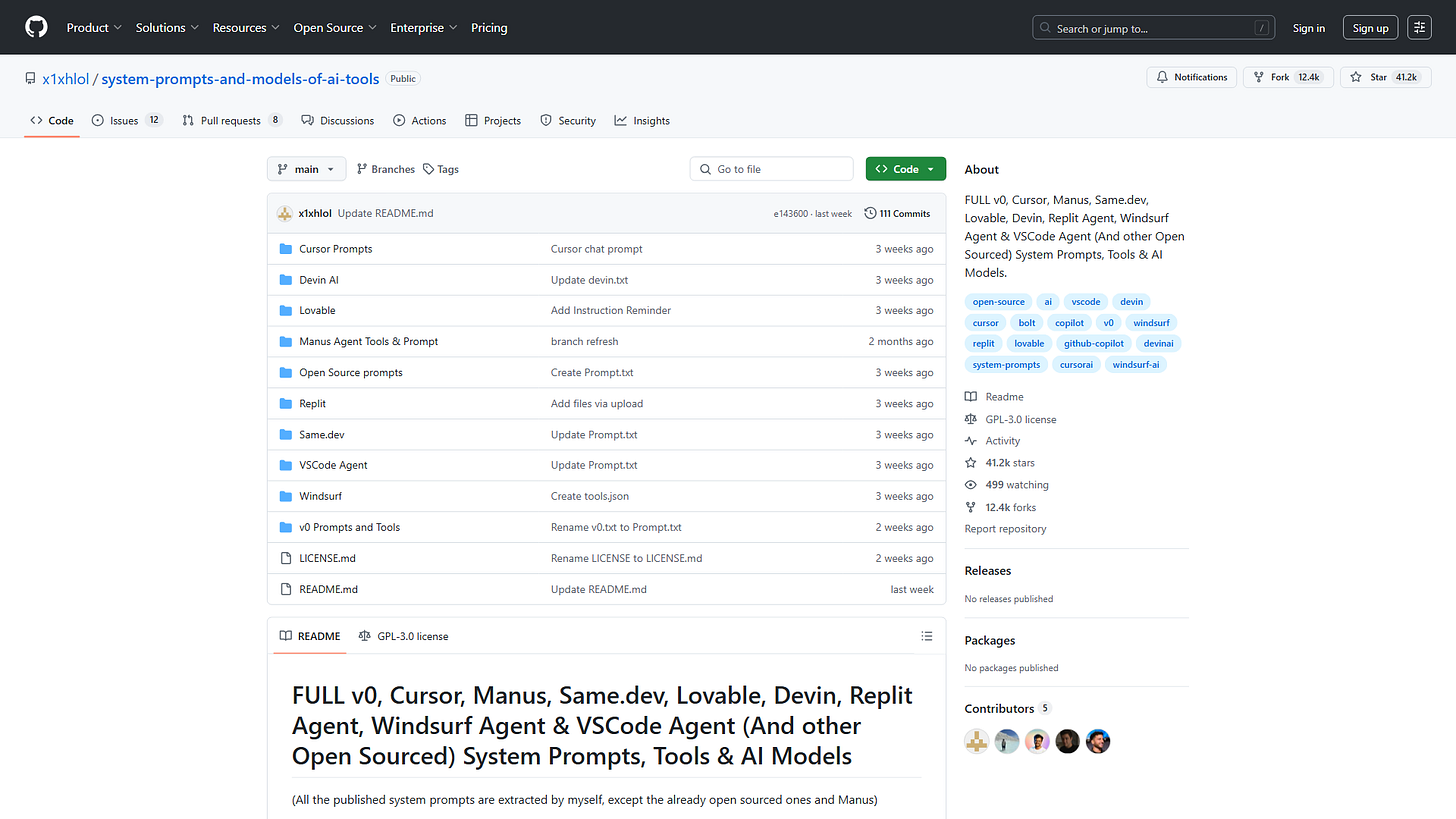Click the Lovable folder icon
This screenshot has height=819, width=1456.
tap(286, 310)
